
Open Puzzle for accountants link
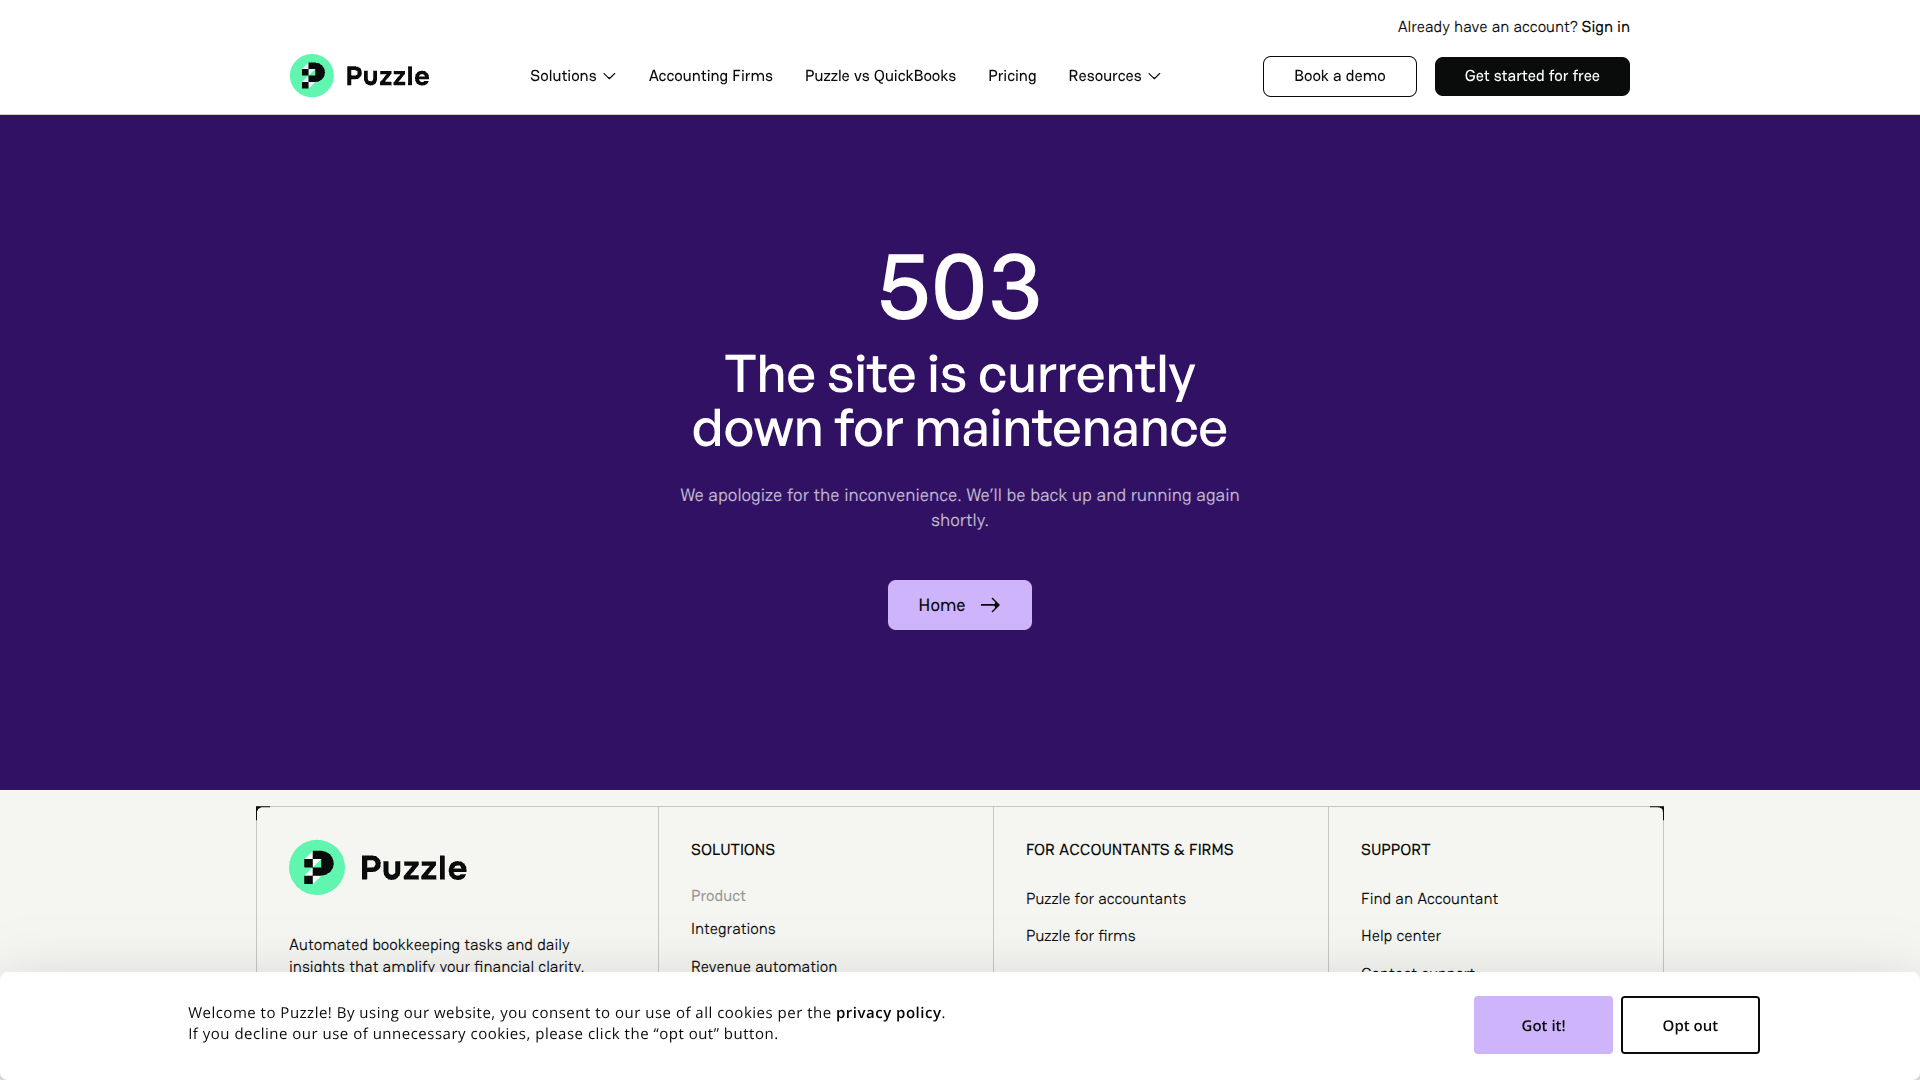(1105, 899)
